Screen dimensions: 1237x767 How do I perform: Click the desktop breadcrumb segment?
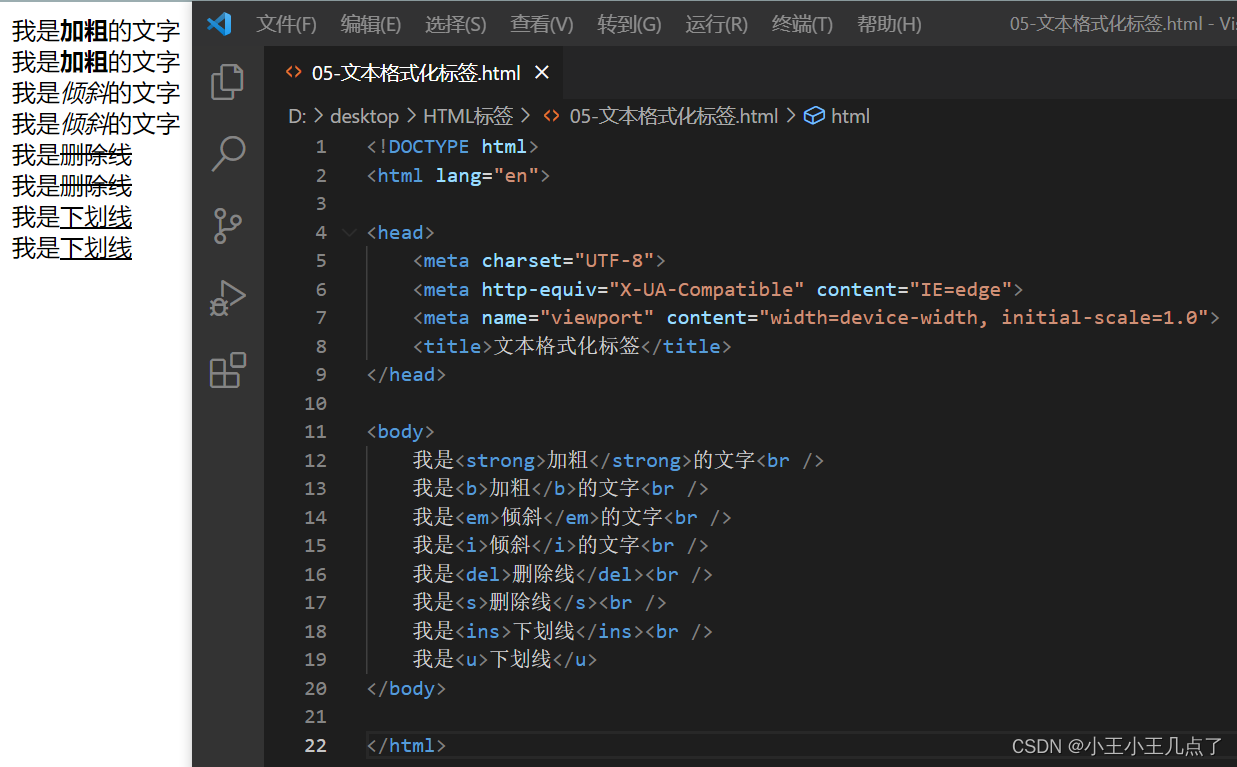(x=364, y=116)
